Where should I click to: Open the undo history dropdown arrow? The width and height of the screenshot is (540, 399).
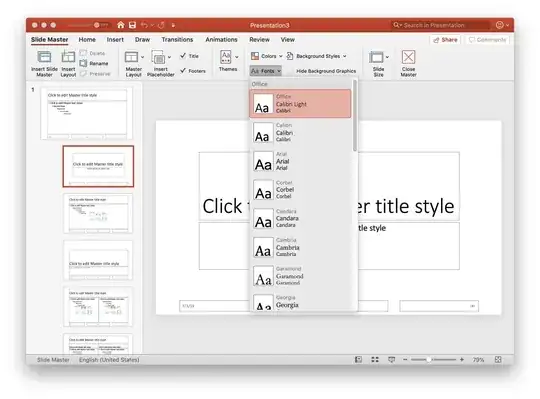click(152, 25)
